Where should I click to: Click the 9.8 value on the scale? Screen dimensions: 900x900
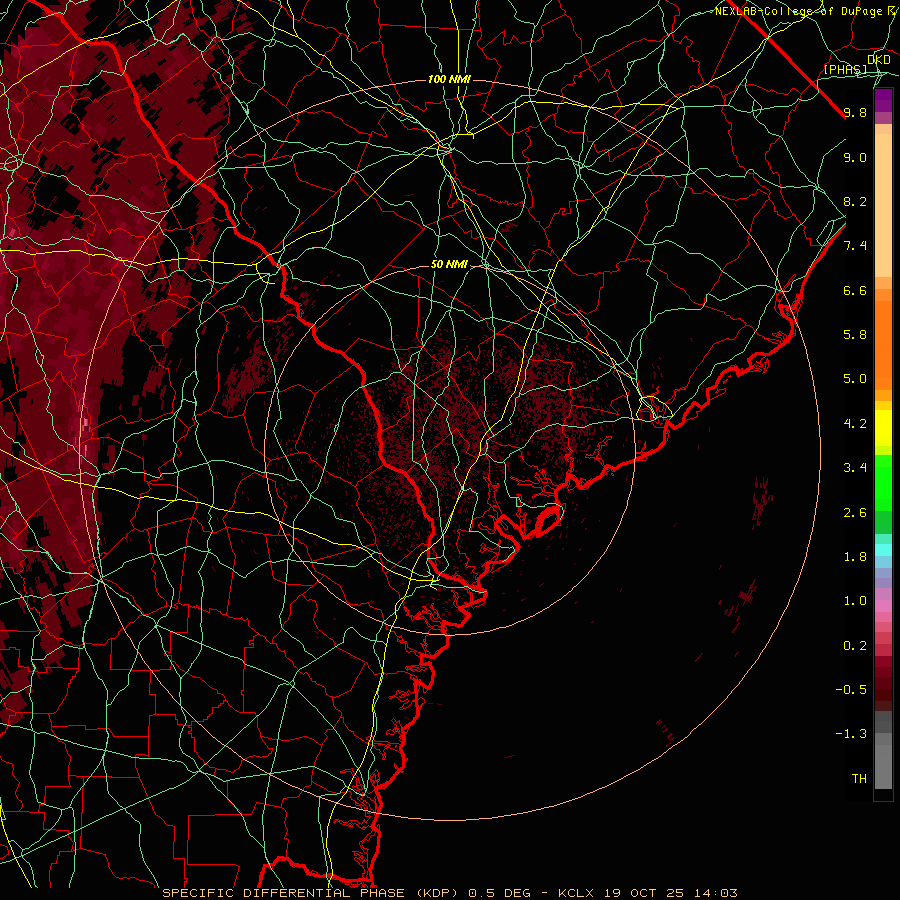(855, 112)
